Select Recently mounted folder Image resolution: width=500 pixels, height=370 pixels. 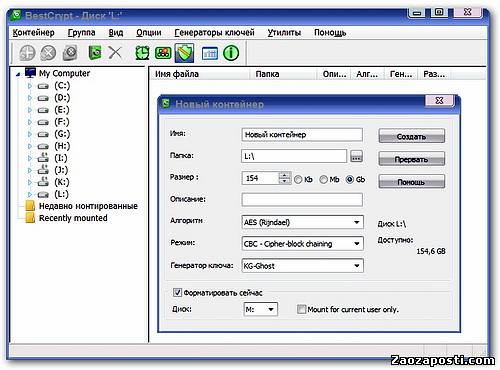(73, 218)
